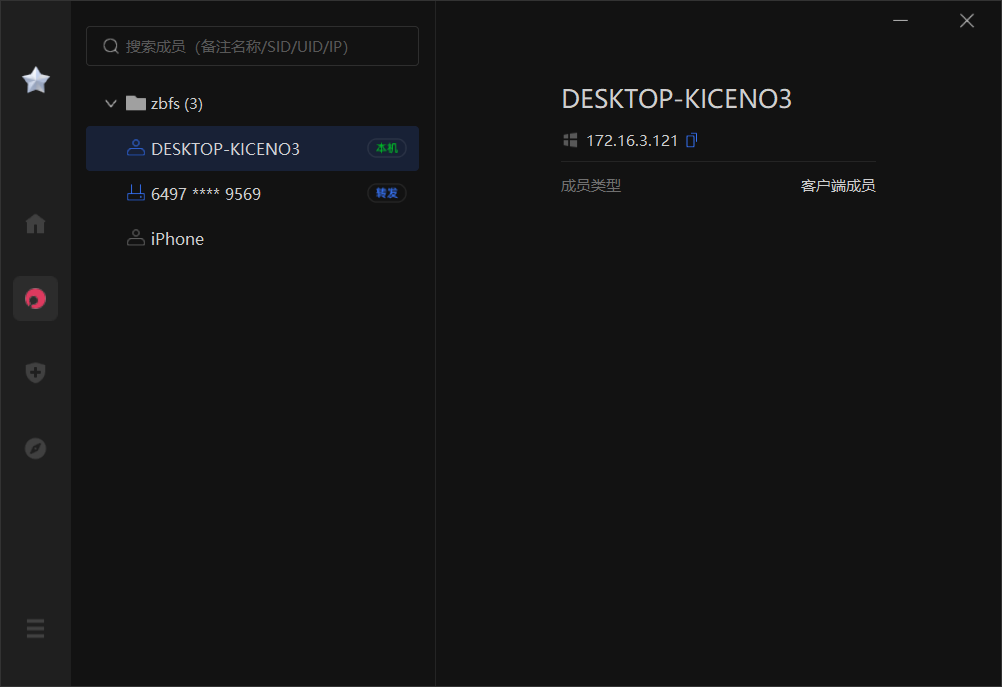The width and height of the screenshot is (1002, 687).
Task: Copy the IP address 172.16.3.121
Action: click(x=691, y=140)
